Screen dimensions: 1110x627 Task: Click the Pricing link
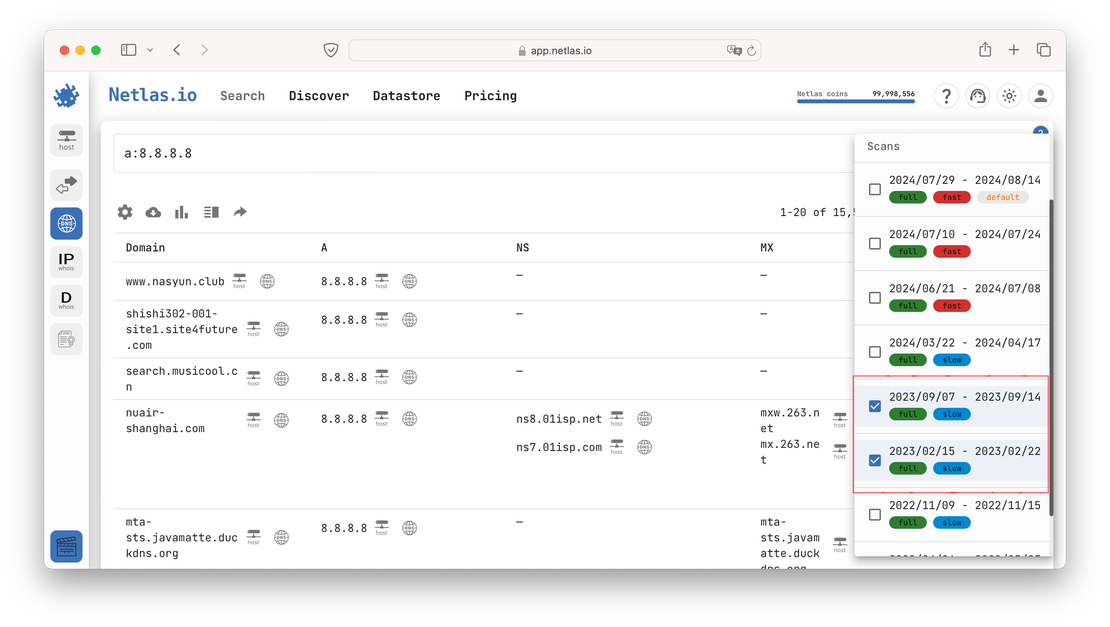click(x=490, y=96)
